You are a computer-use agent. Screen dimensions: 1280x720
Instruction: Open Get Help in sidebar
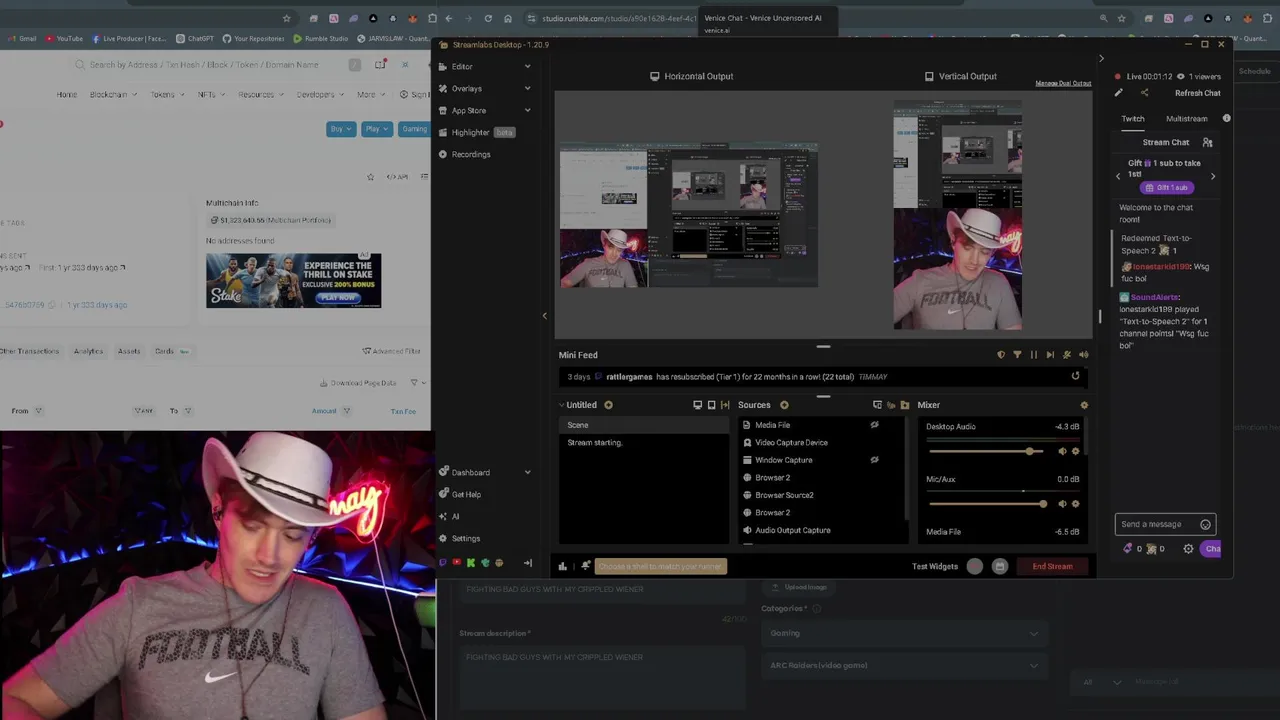click(x=466, y=494)
